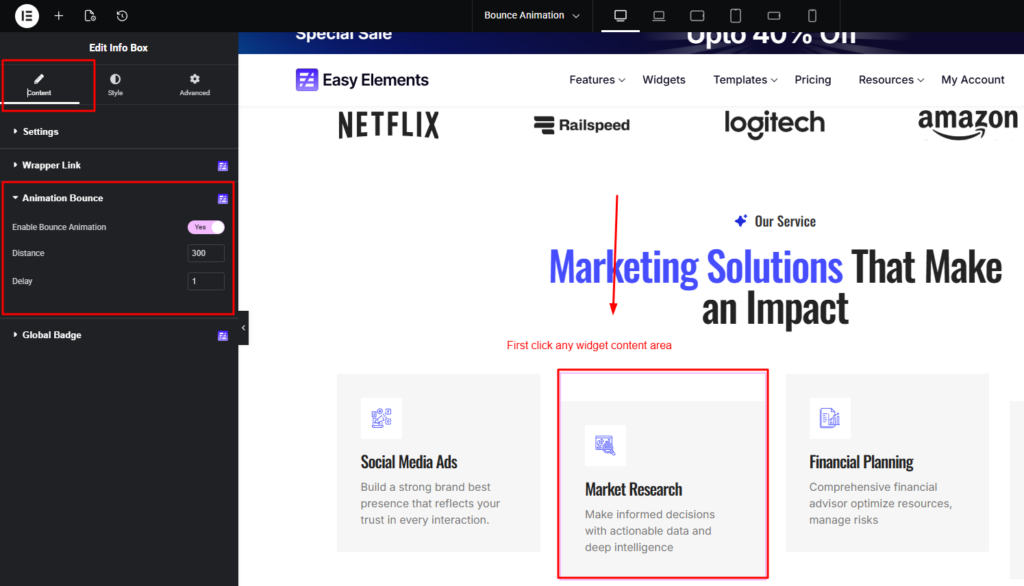Screen dimensions: 1024x586
Task: Switch to desktop device preview
Action: 621,16
